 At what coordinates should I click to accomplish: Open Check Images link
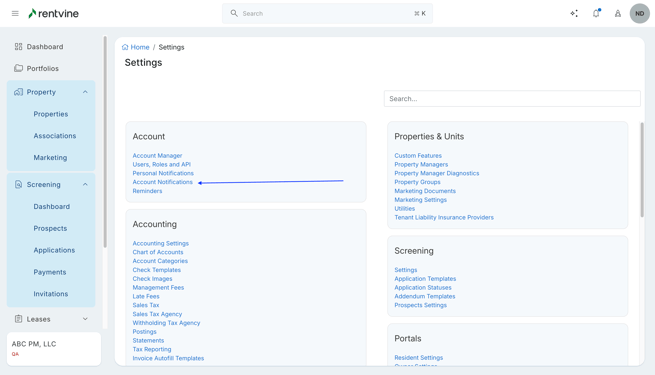152,279
